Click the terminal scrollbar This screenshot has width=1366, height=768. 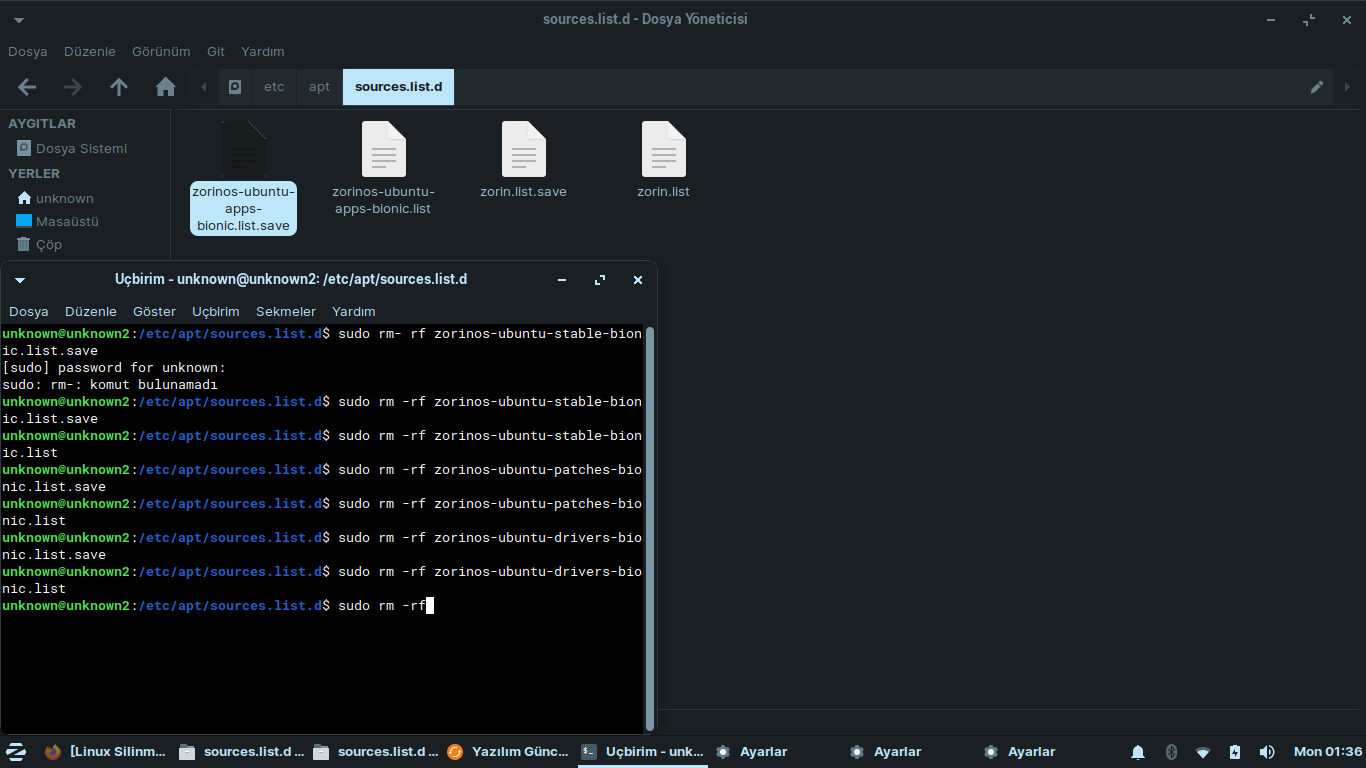(651, 528)
